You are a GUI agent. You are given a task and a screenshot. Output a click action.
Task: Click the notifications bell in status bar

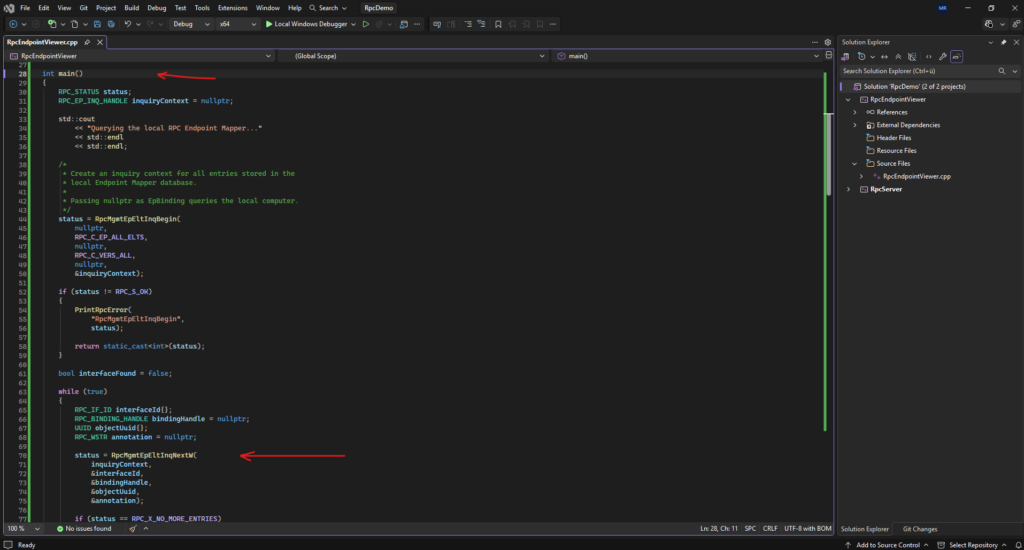[1018, 545]
